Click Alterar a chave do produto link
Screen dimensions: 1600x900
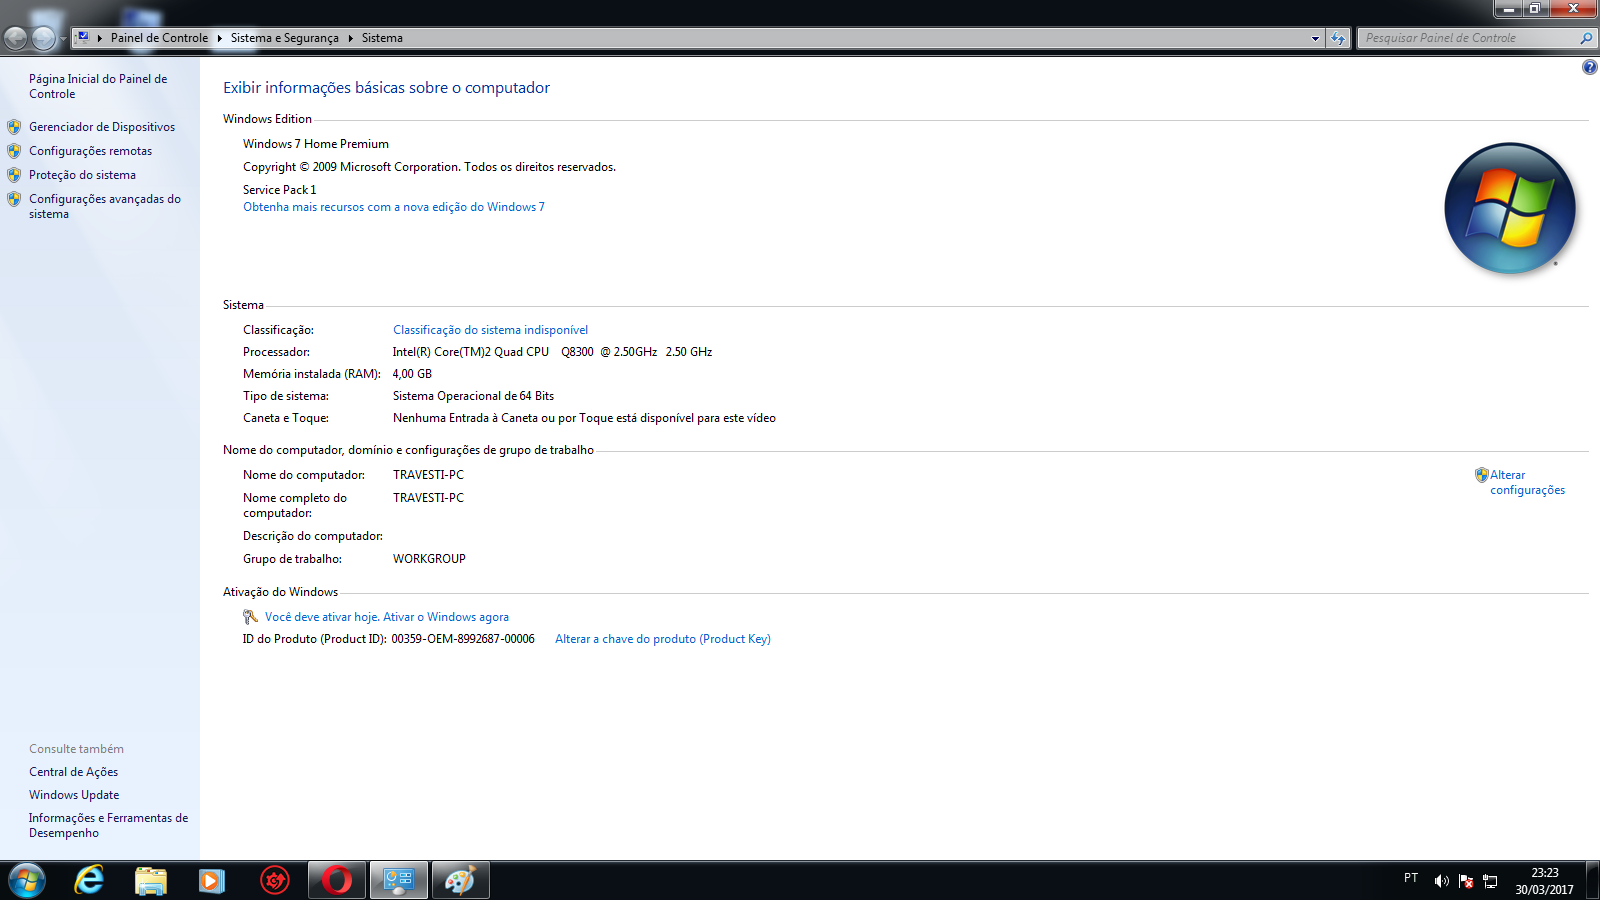click(x=663, y=639)
